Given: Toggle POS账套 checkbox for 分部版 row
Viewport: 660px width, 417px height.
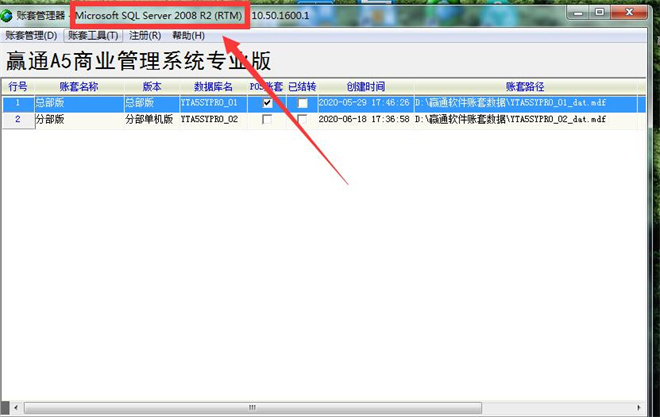Looking at the screenshot, I should click(267, 120).
